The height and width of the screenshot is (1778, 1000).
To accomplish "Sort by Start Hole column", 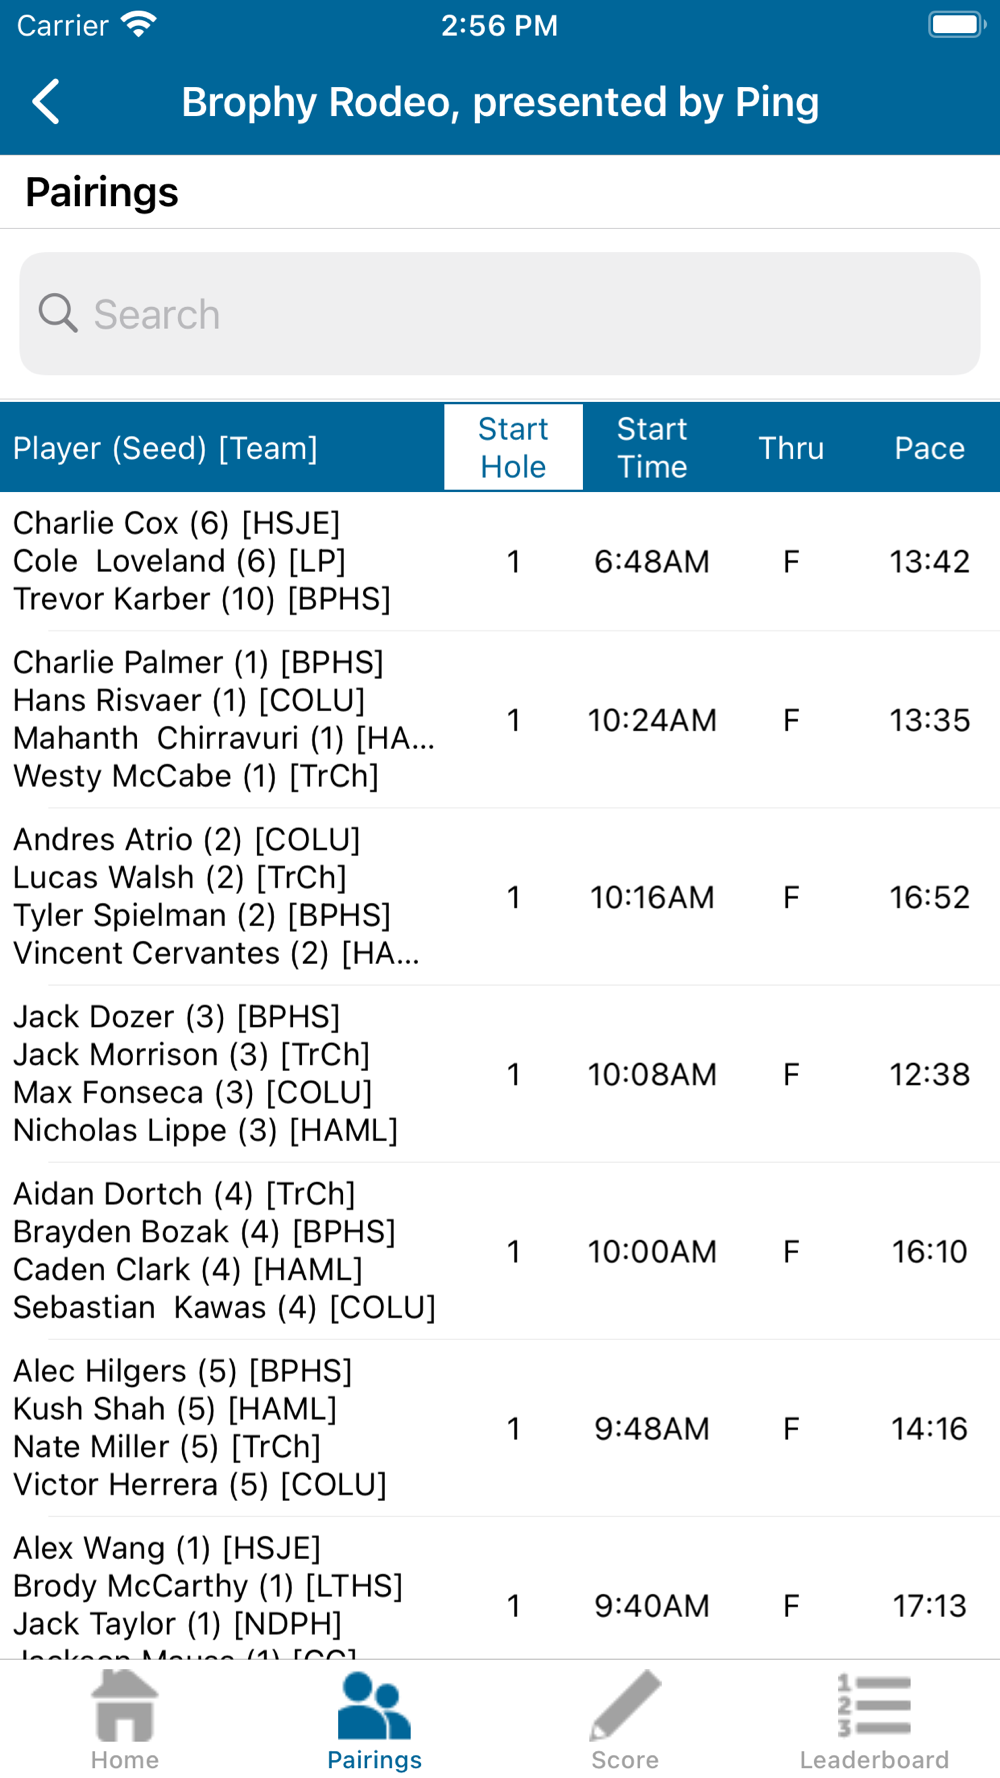I will point(513,447).
